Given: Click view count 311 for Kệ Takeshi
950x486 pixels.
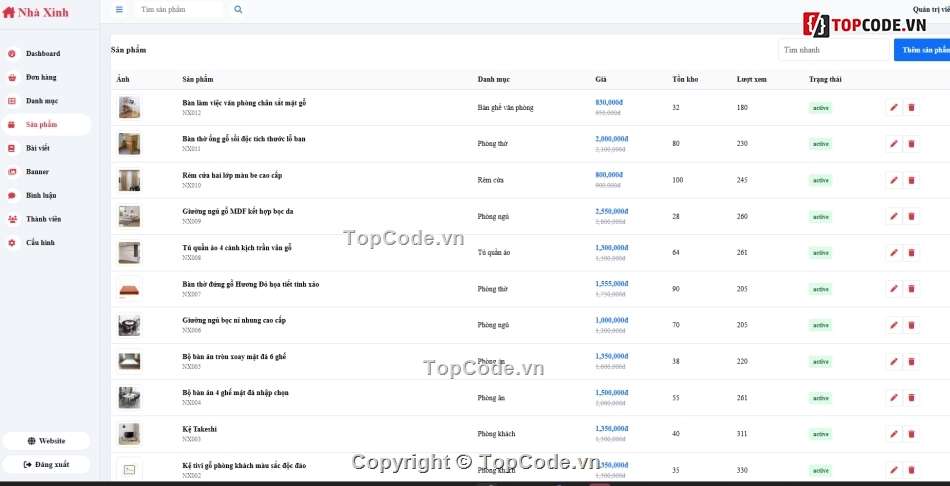Looking at the screenshot, I should [x=742, y=434].
